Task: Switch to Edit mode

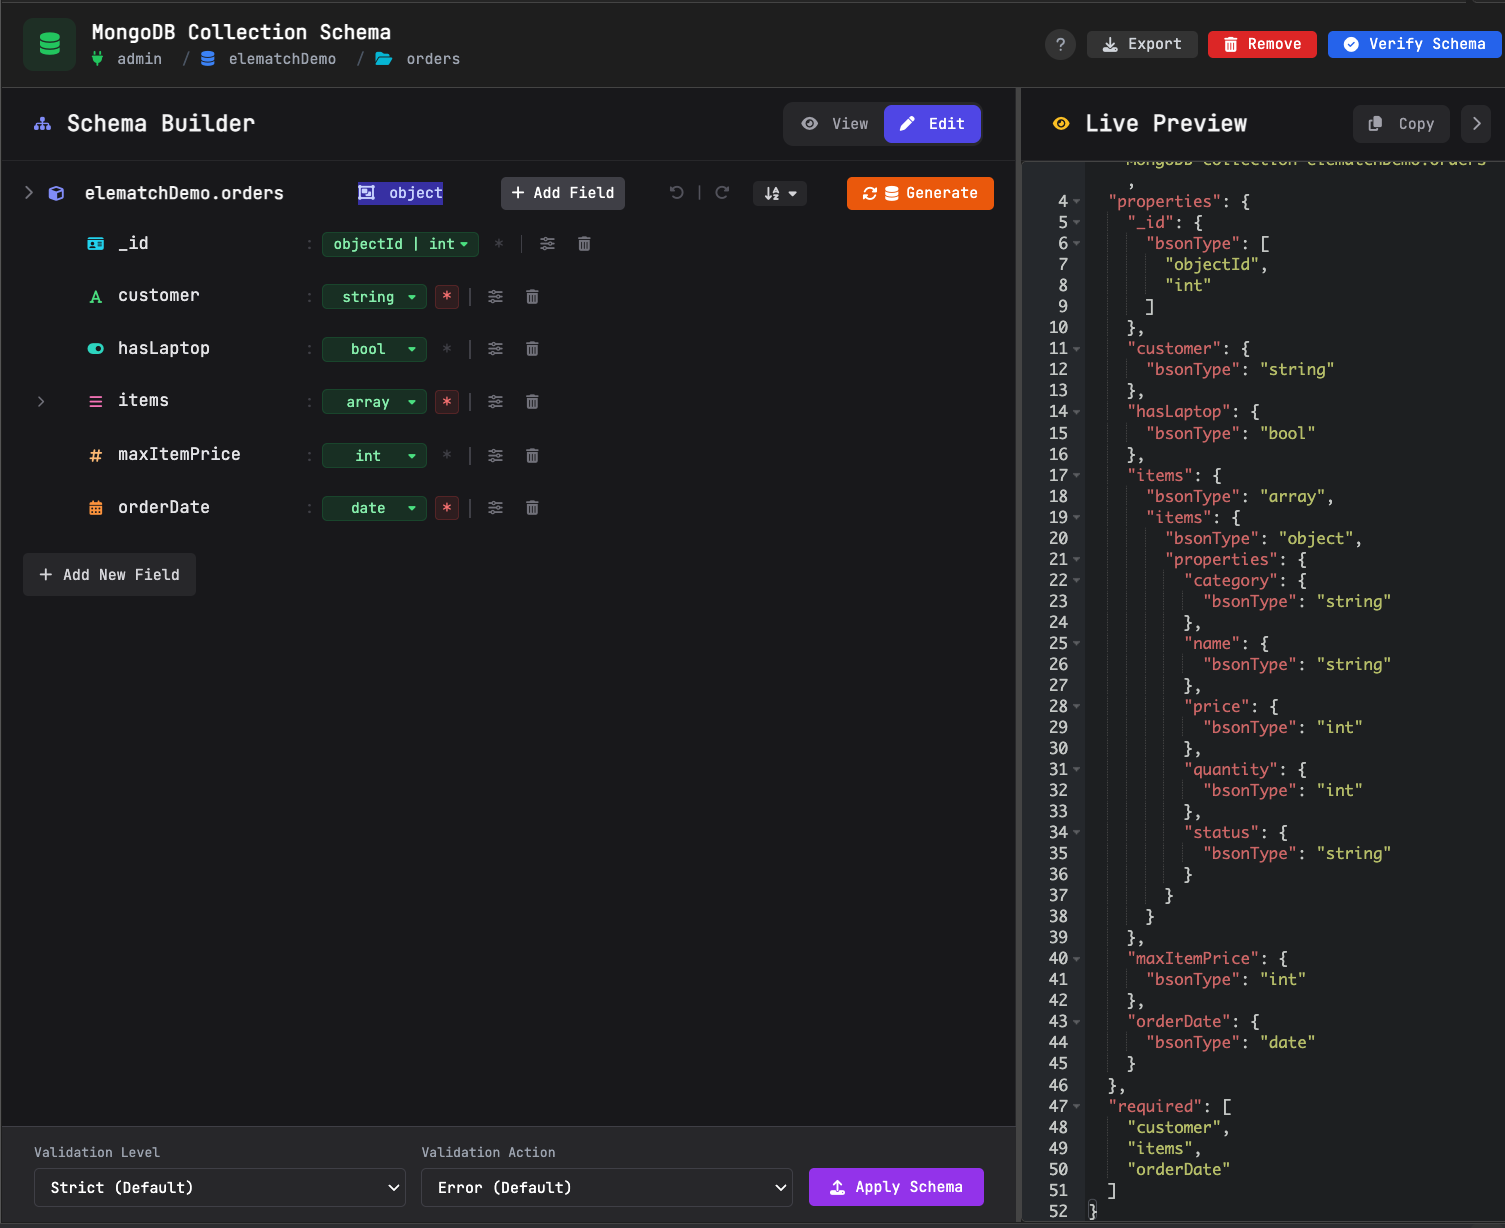Action: tap(932, 124)
